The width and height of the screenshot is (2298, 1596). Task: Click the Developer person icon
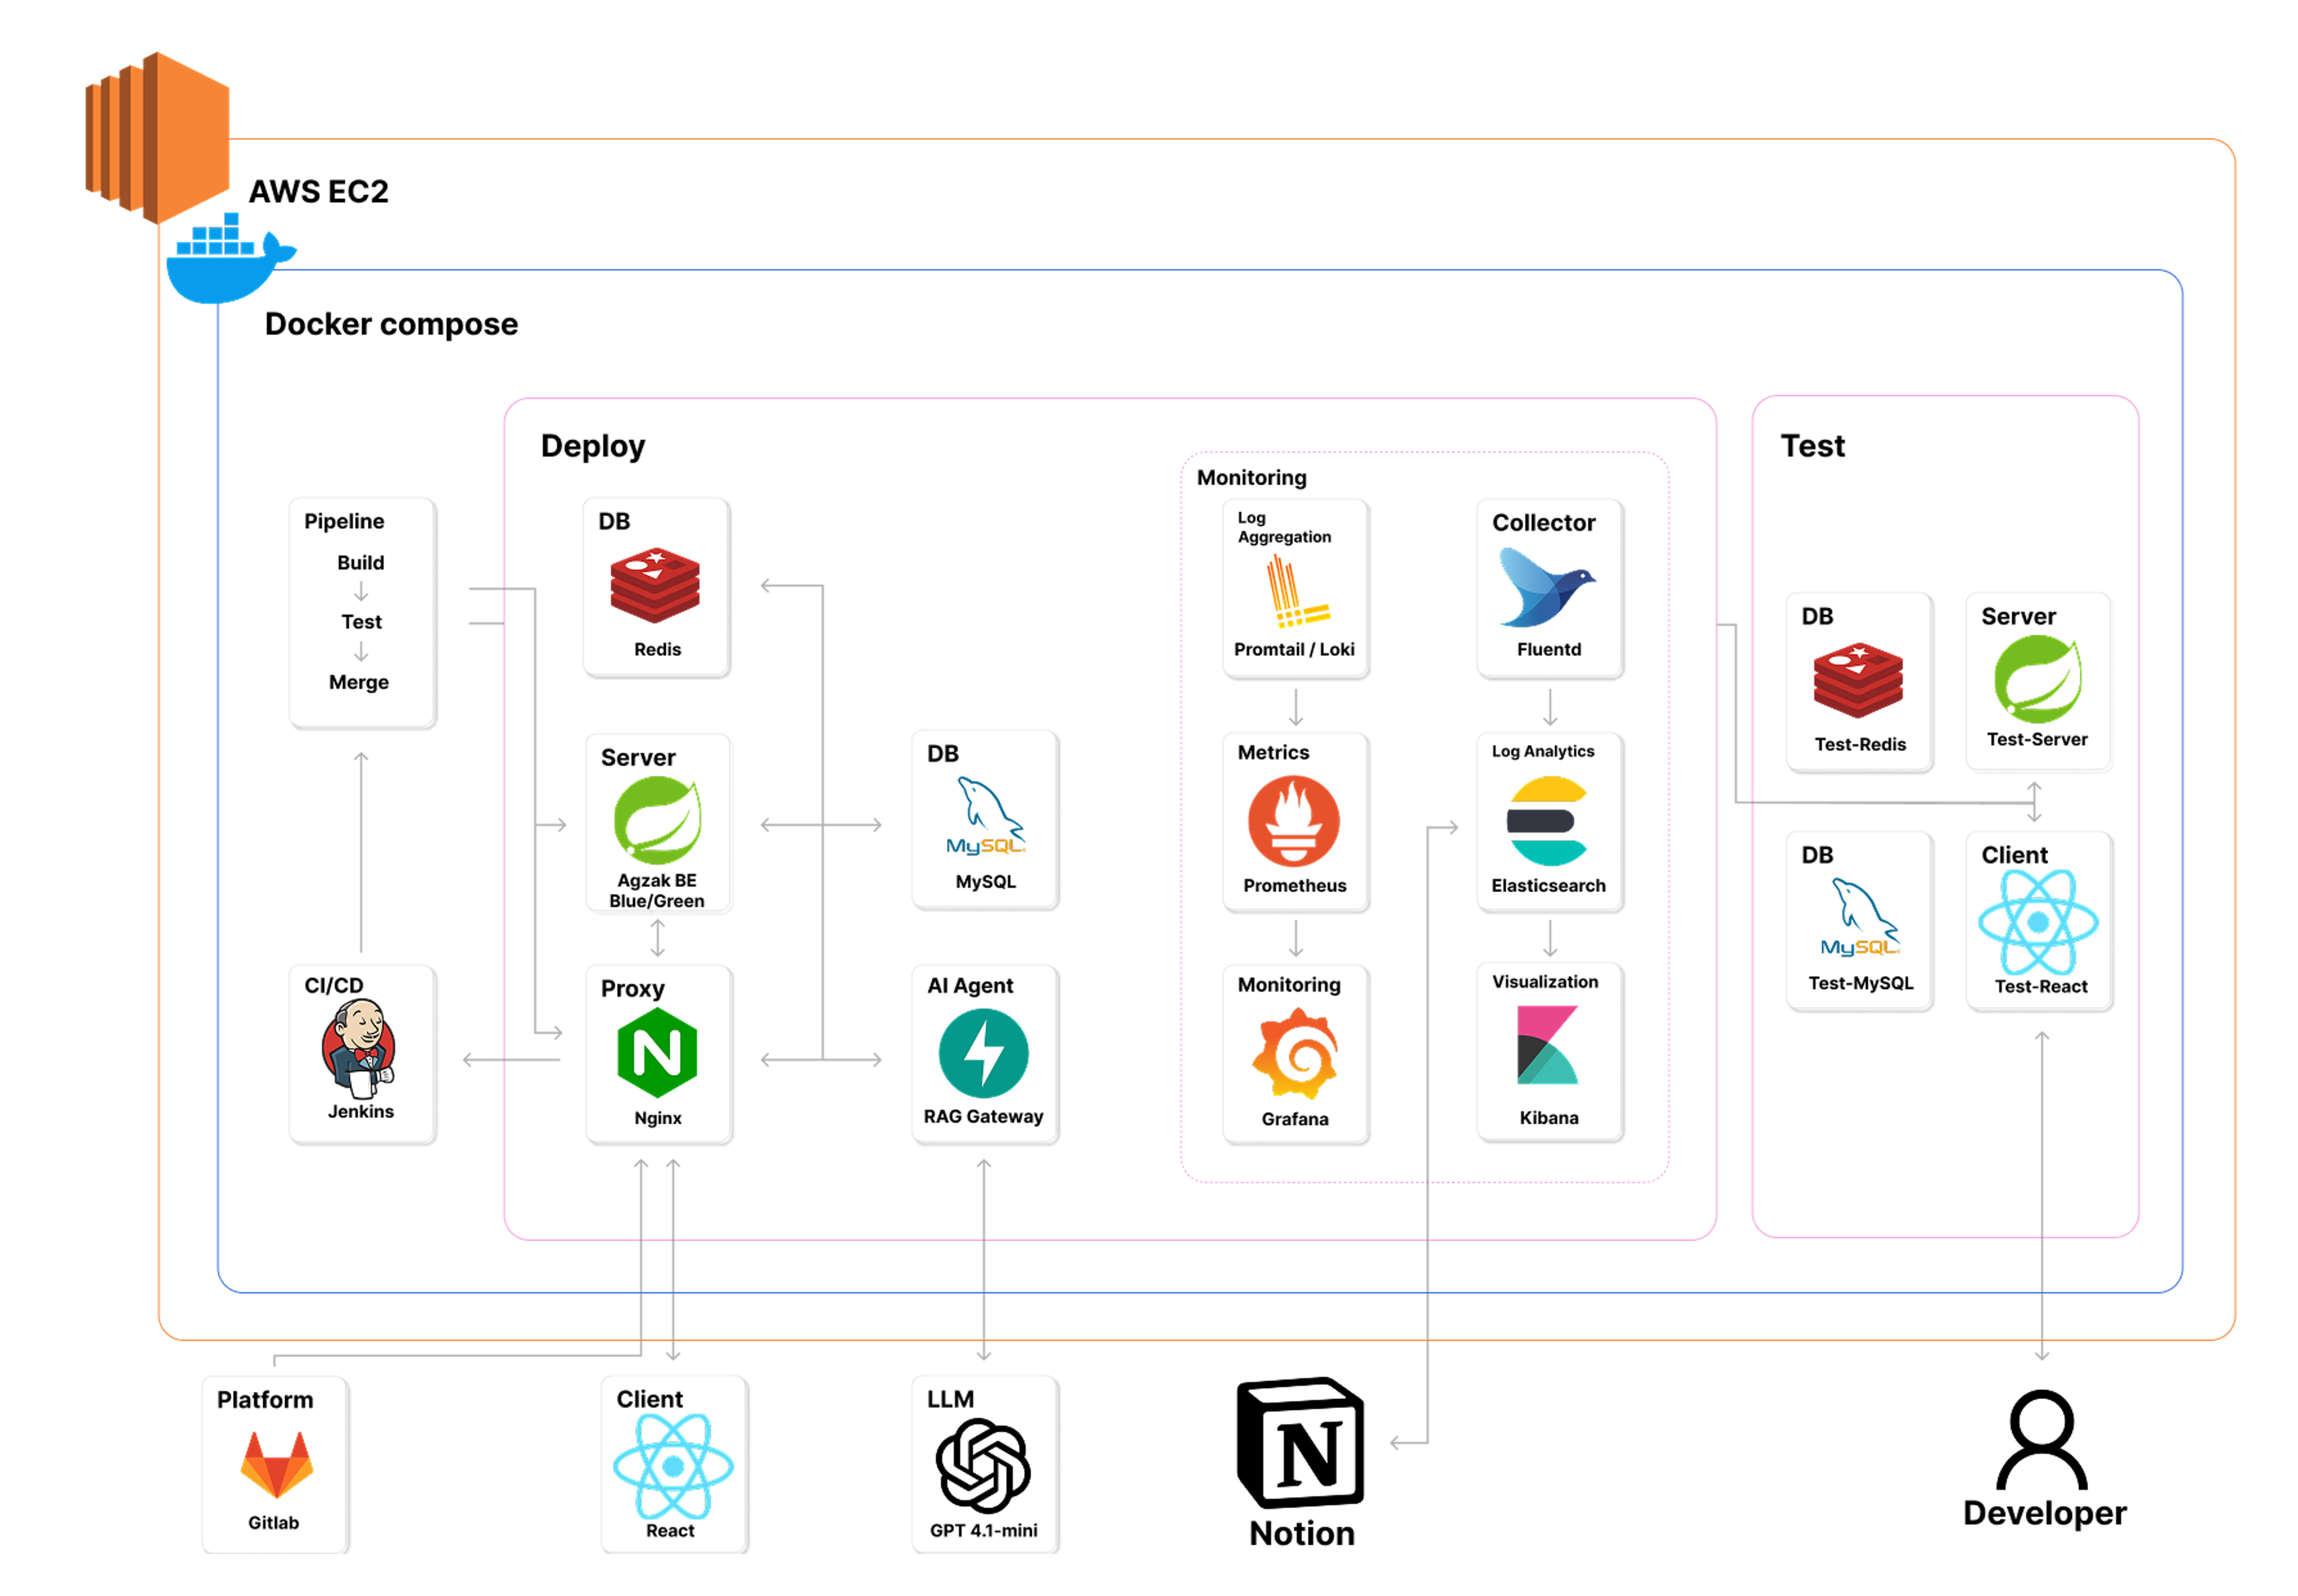click(2041, 1439)
